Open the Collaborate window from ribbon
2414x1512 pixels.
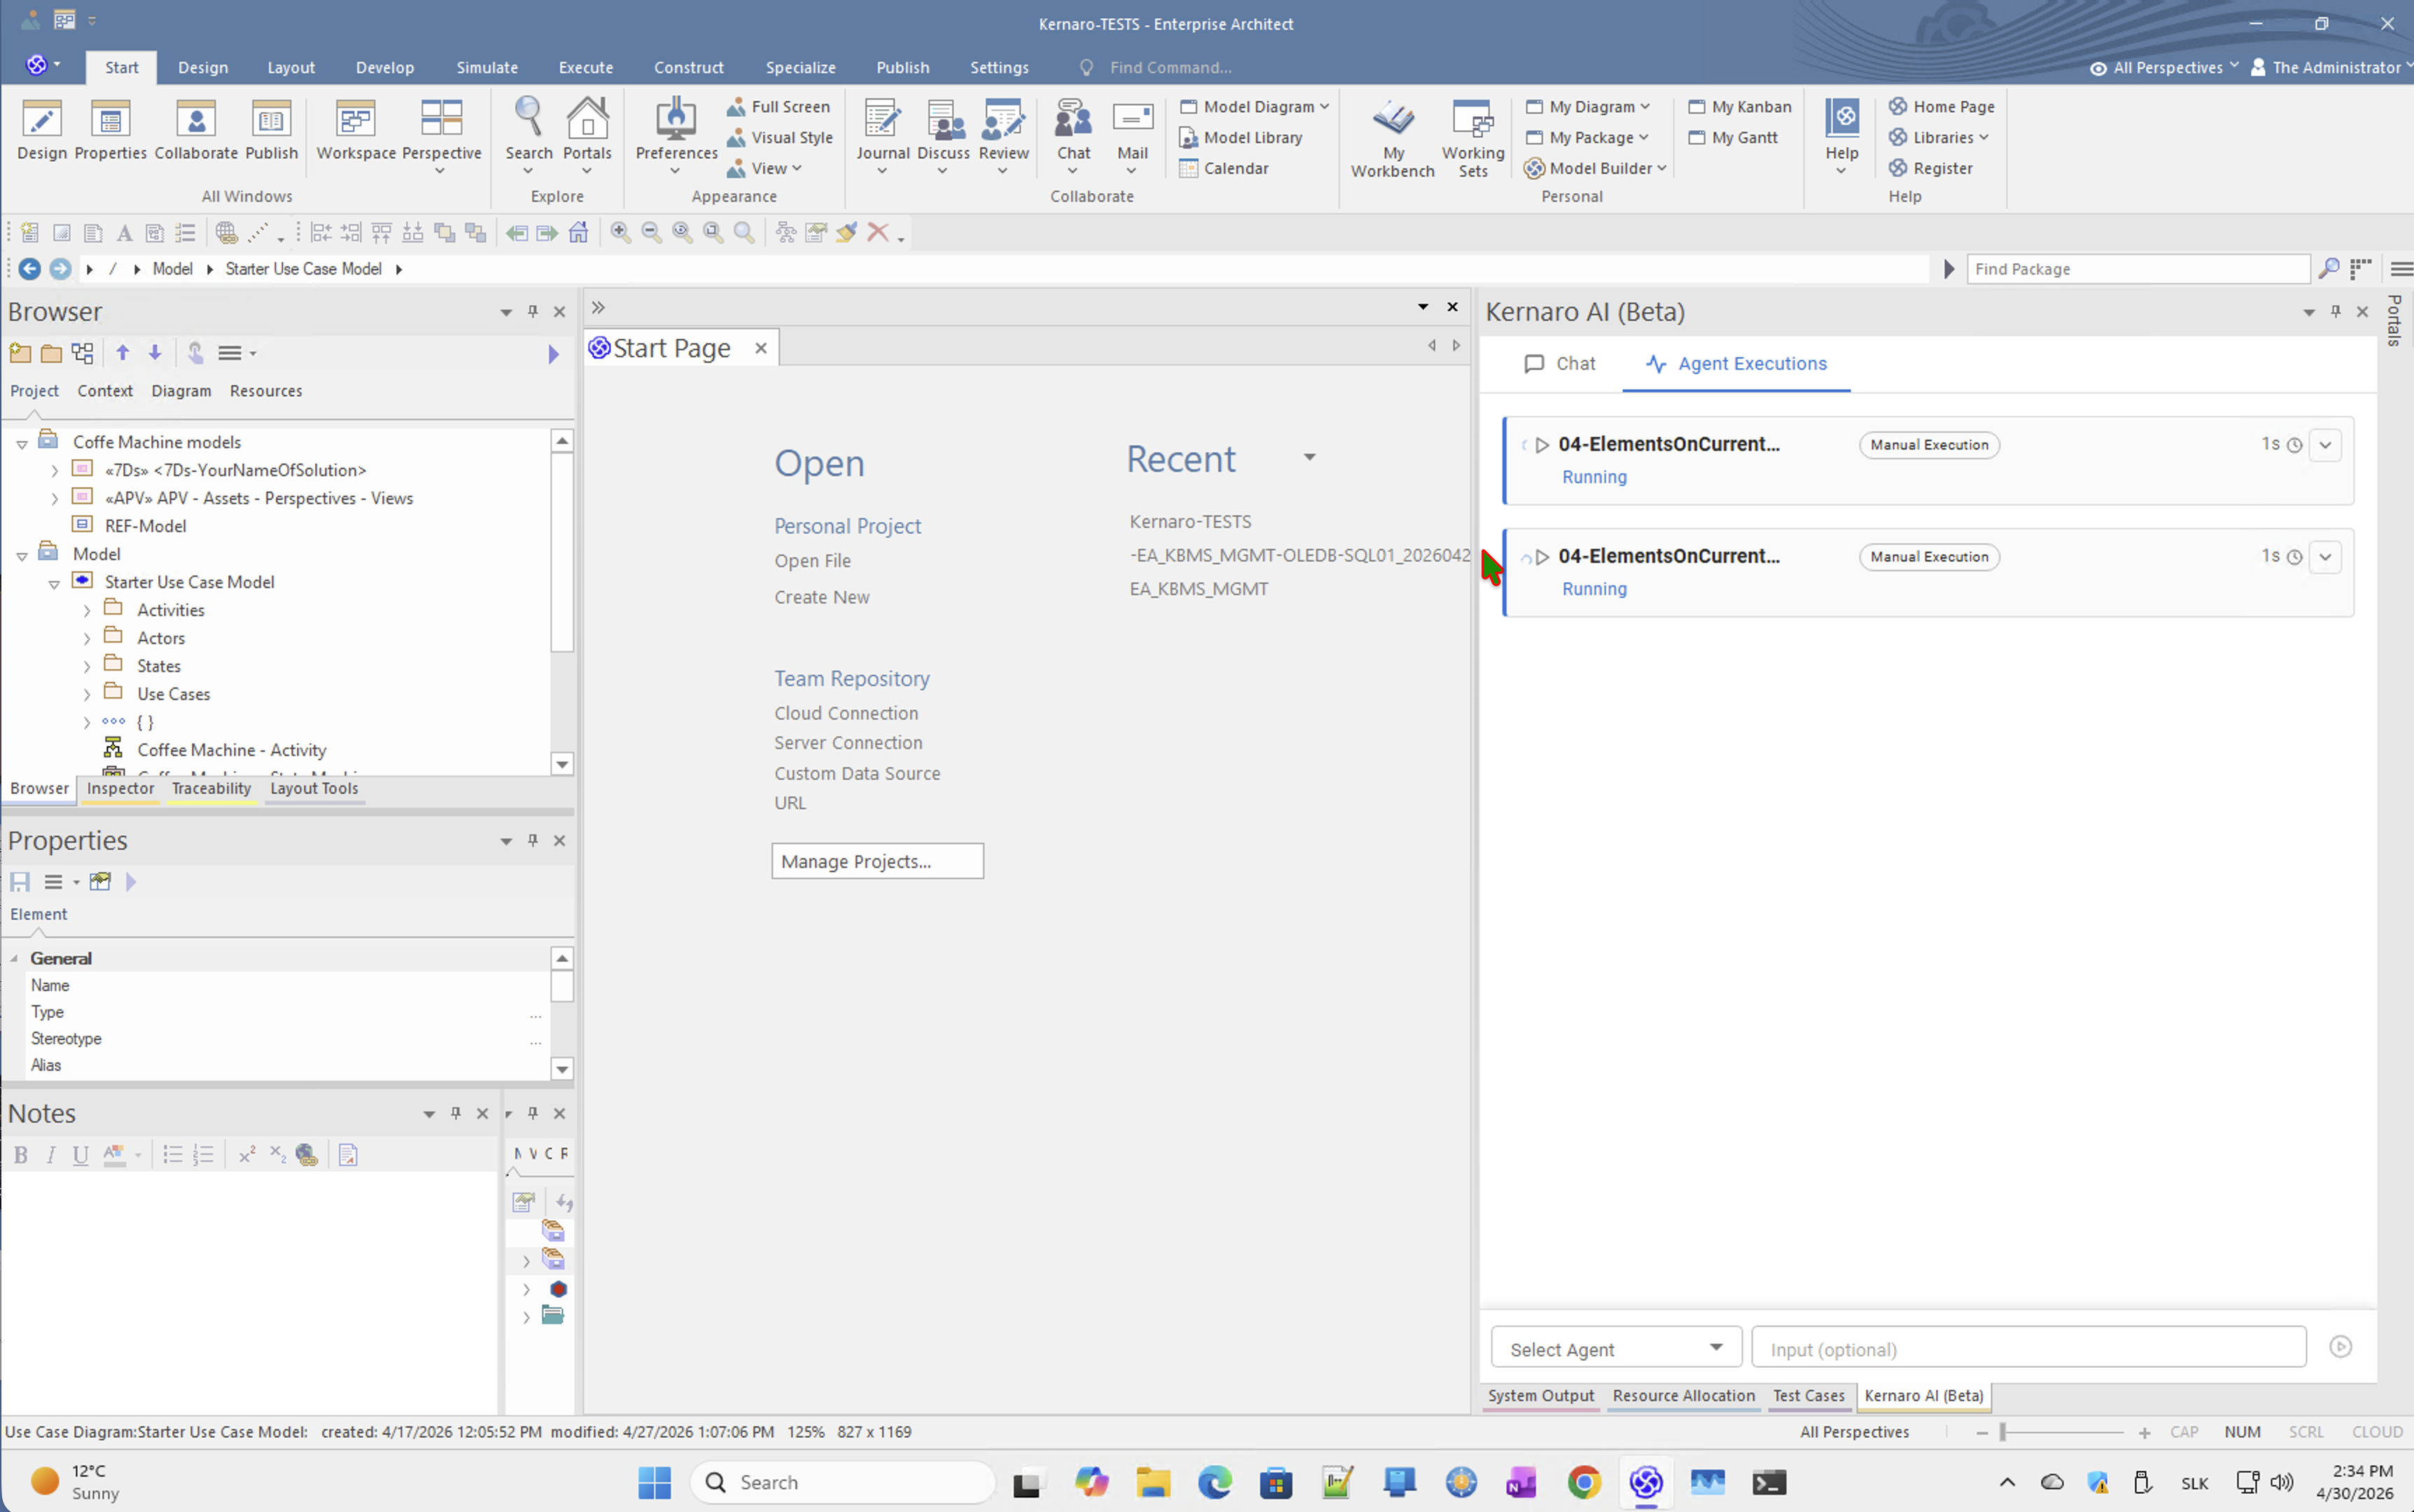click(x=196, y=130)
